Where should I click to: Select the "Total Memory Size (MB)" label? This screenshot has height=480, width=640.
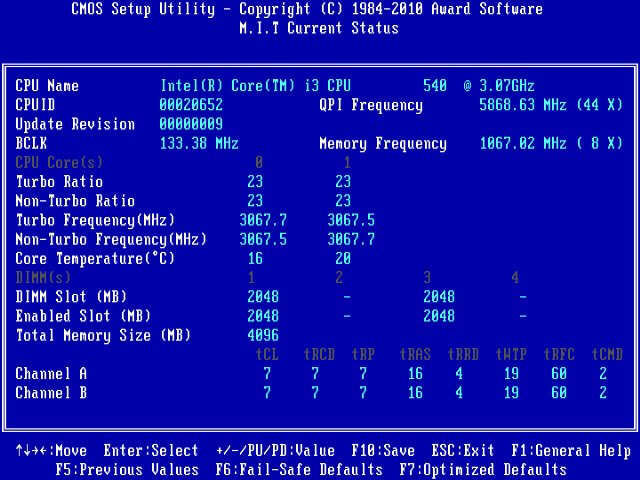point(103,336)
